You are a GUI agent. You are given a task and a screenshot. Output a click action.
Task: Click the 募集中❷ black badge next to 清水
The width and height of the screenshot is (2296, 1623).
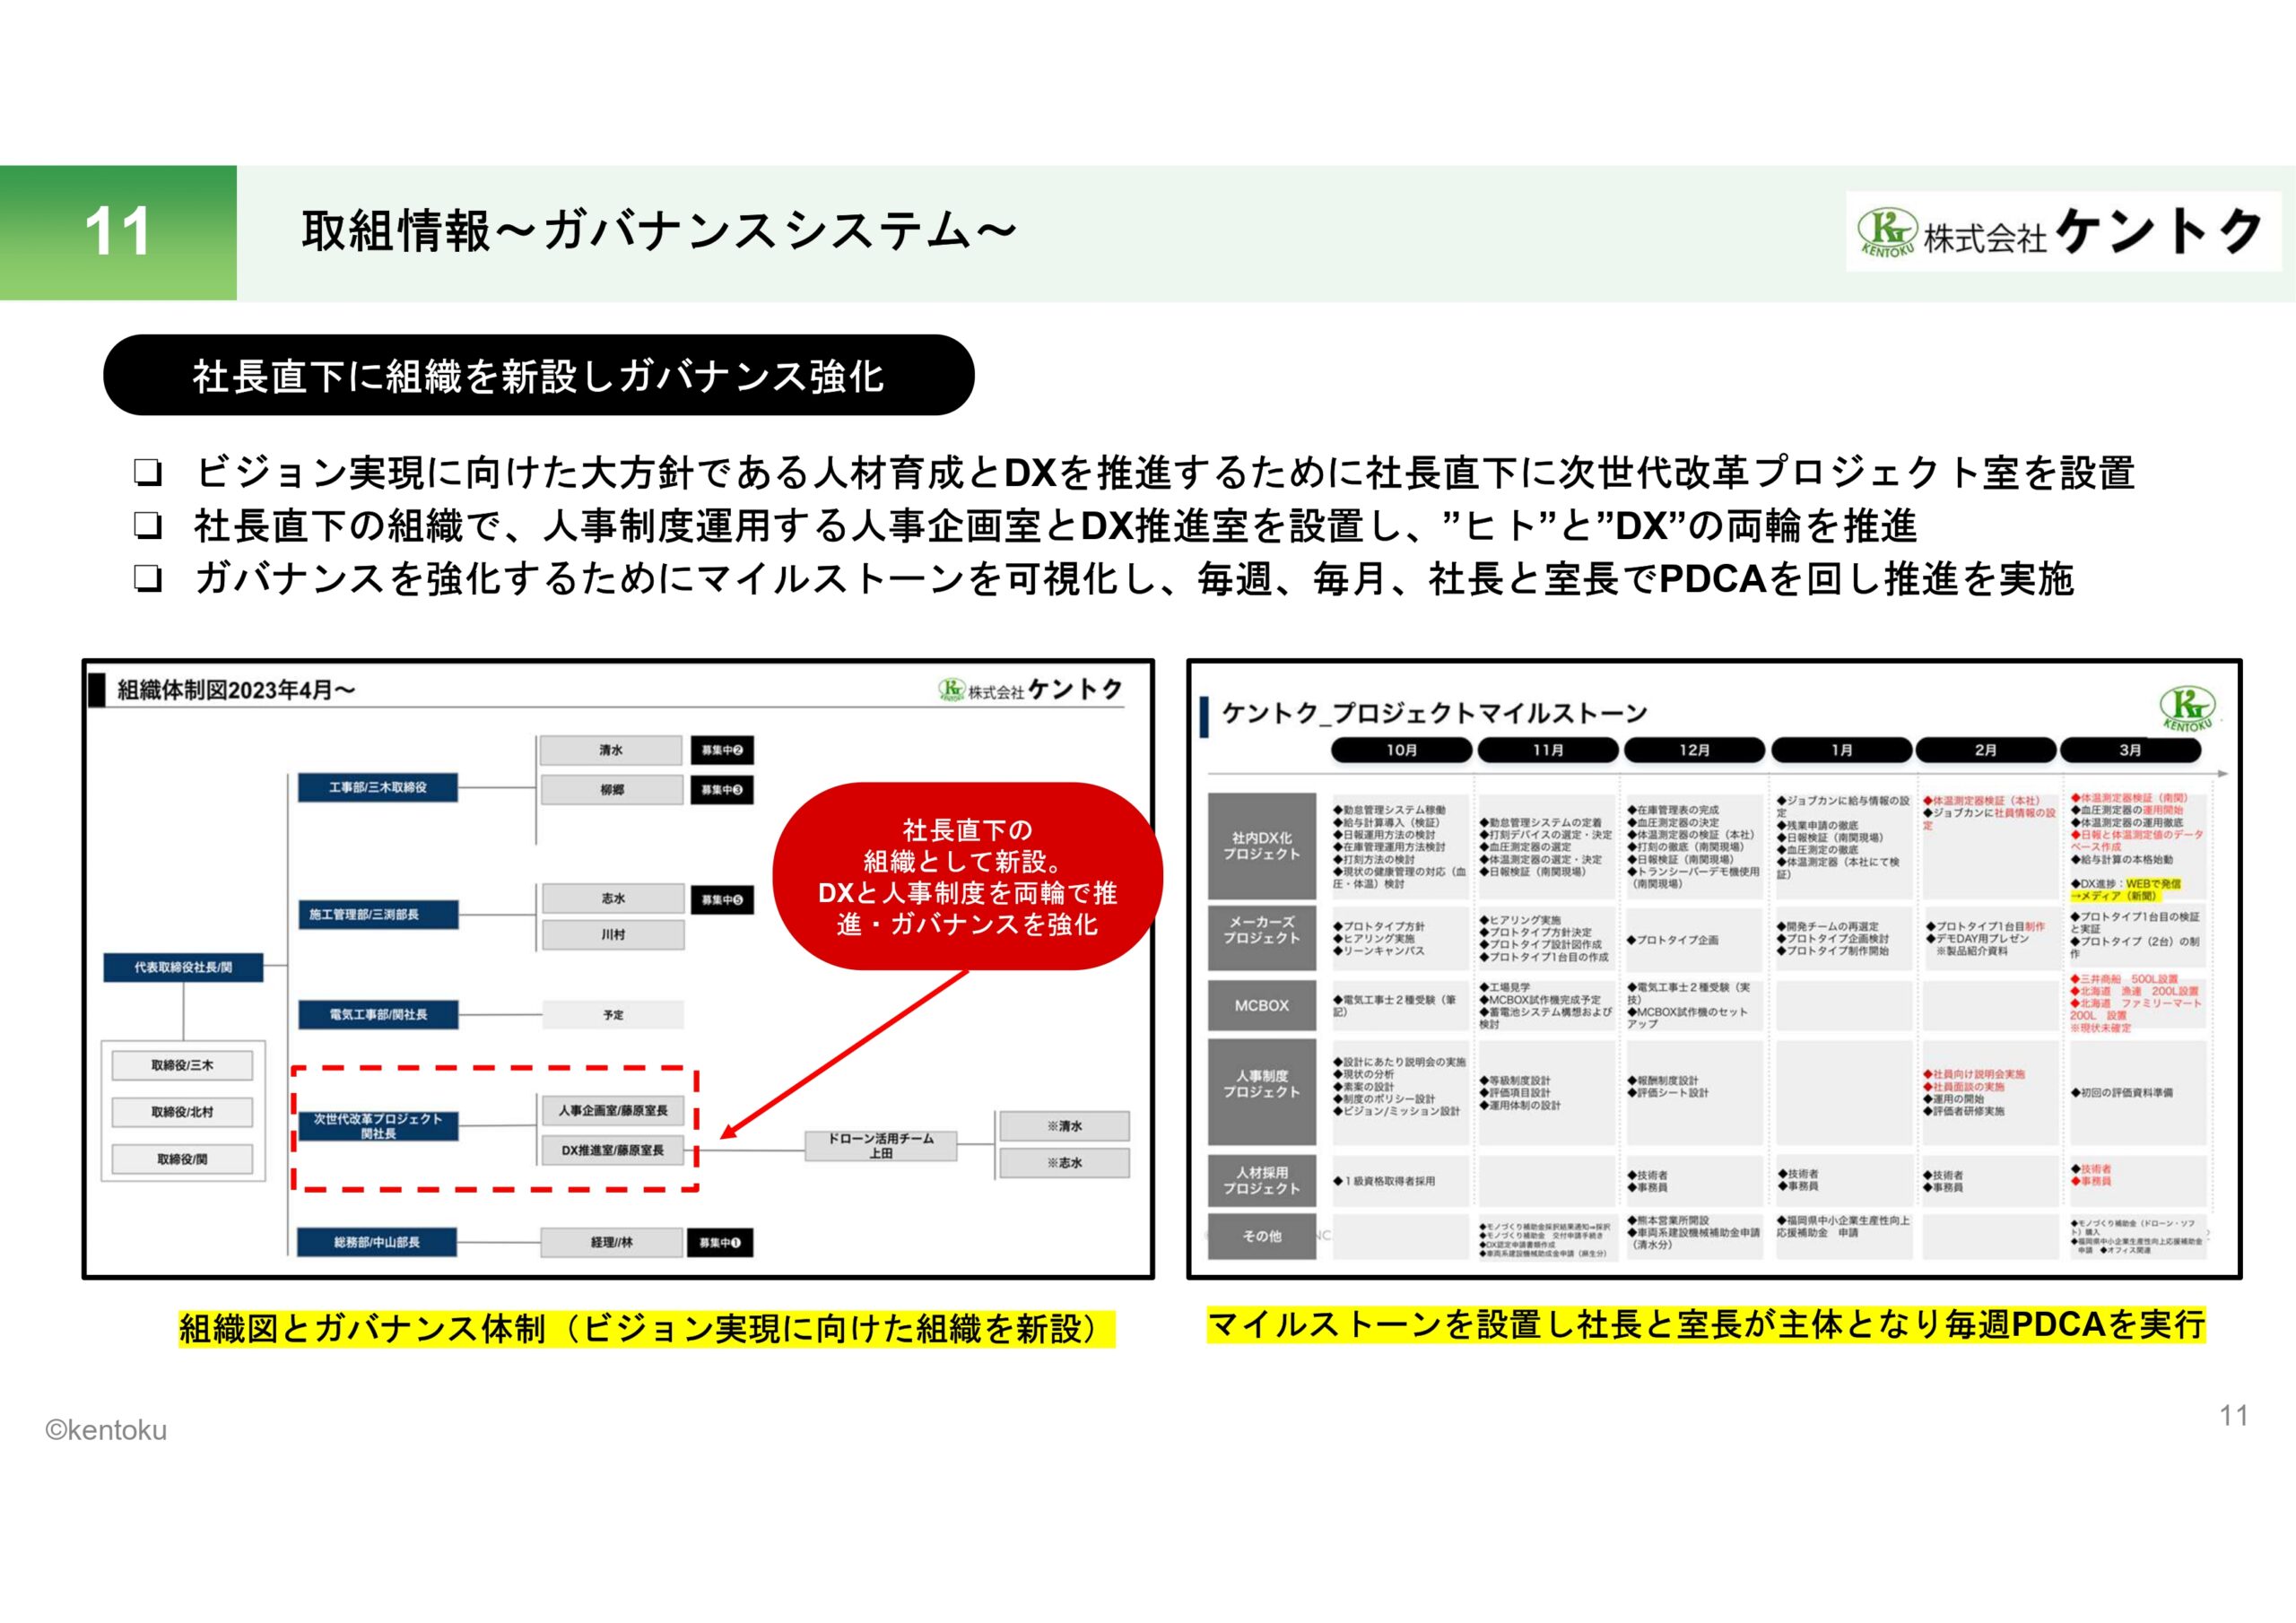point(722,751)
